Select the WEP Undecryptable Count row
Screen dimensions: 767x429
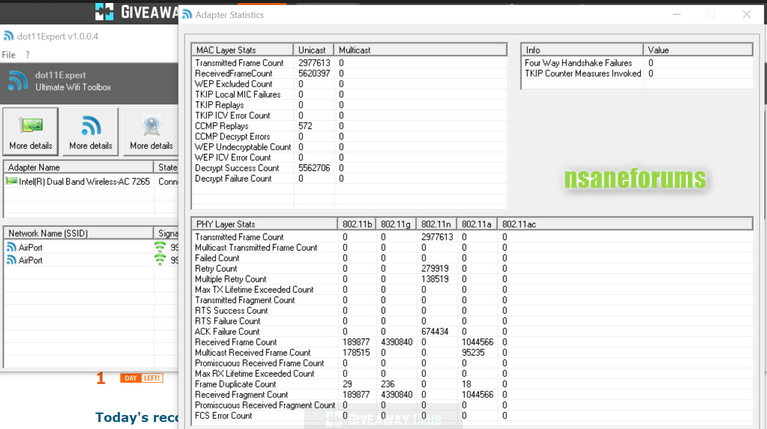tap(349, 147)
